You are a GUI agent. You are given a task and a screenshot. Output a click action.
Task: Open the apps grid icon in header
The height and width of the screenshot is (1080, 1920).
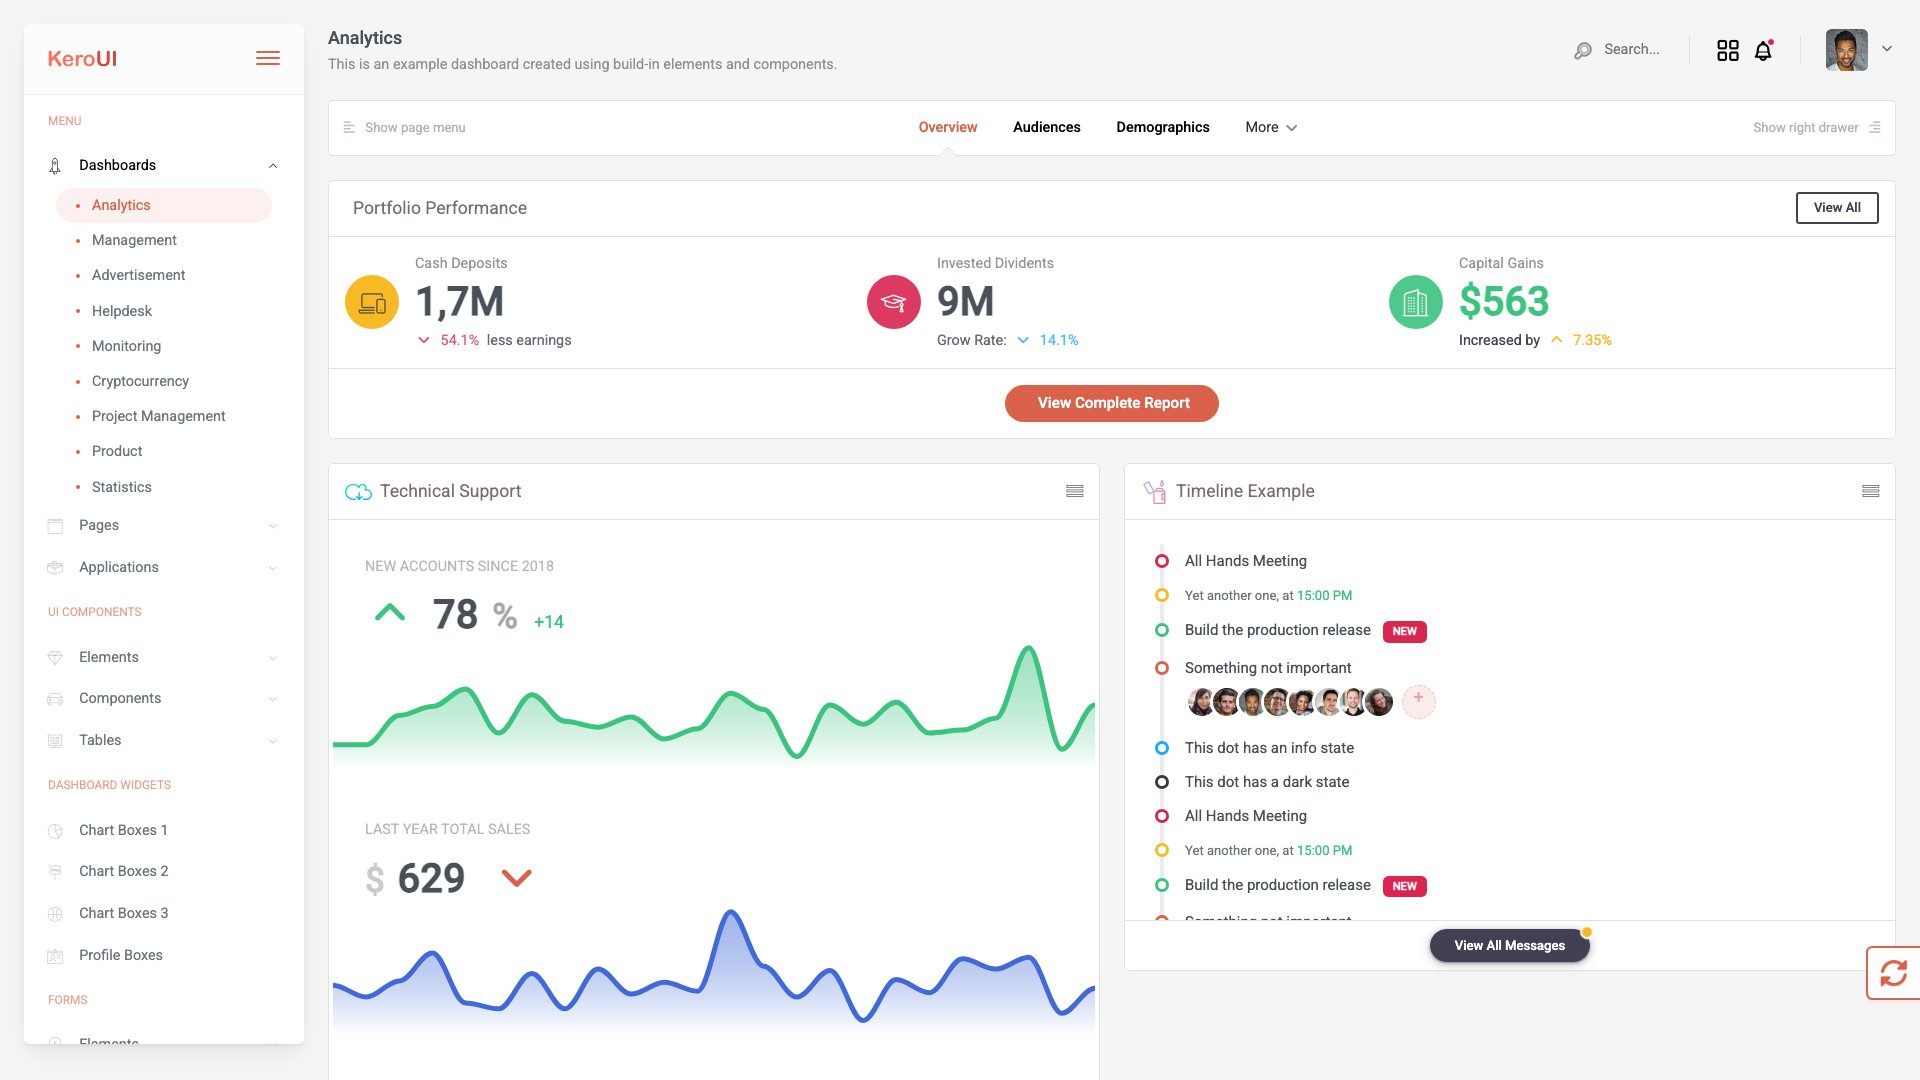(x=1727, y=50)
